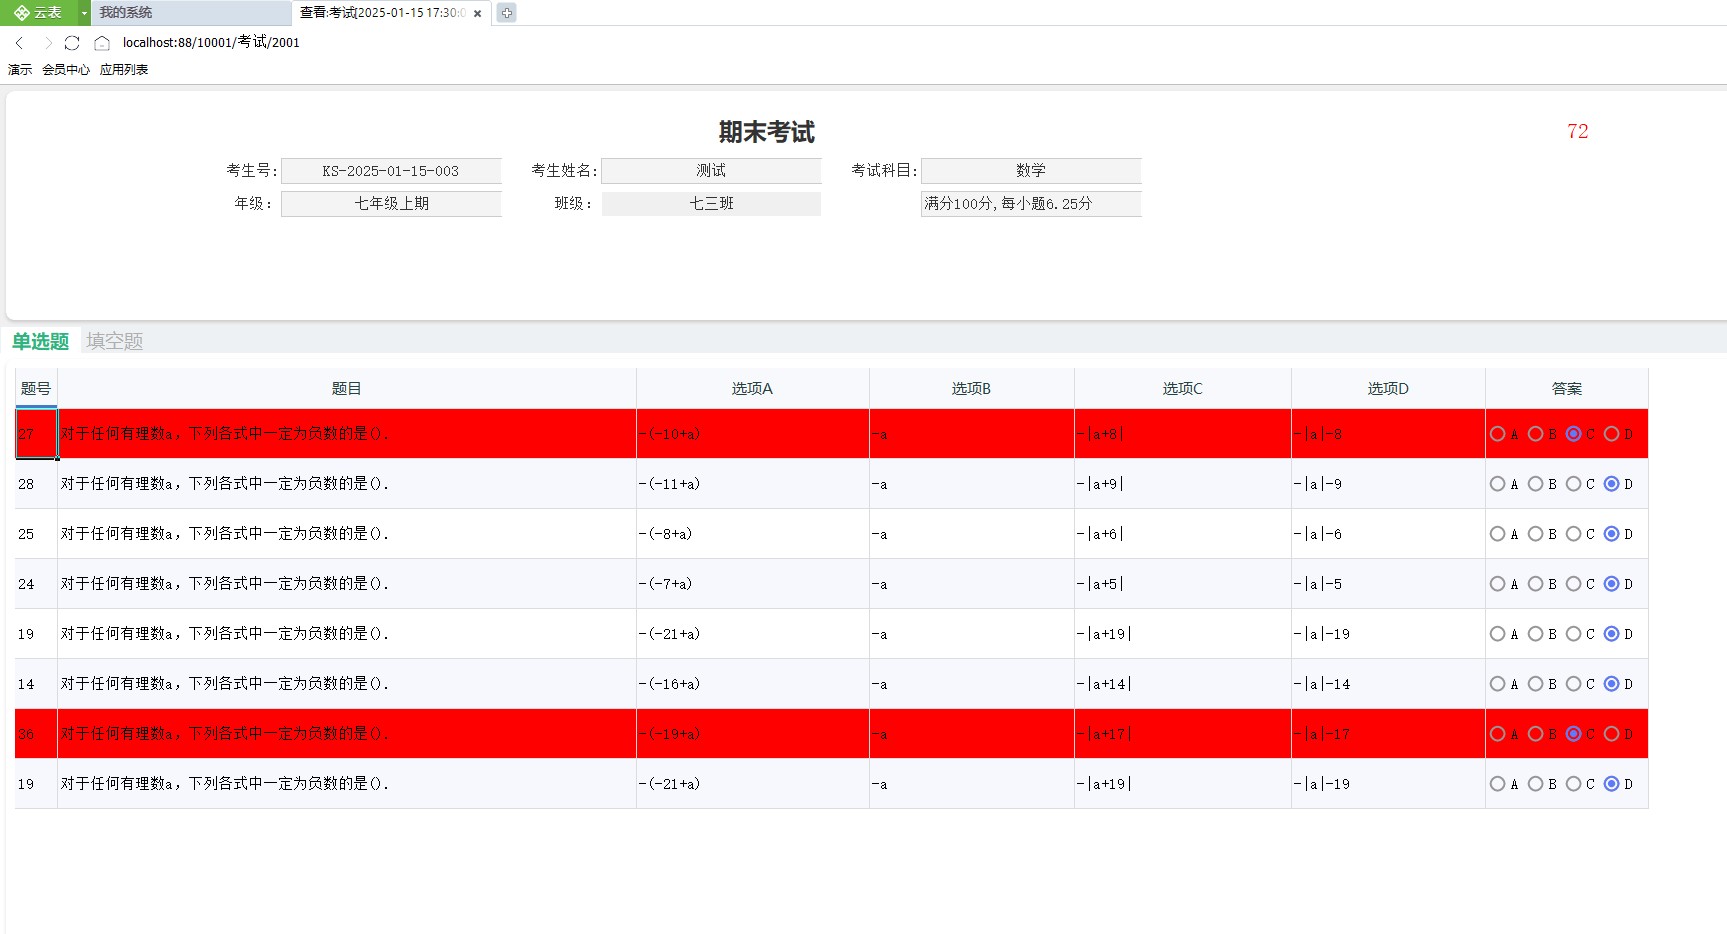
Task: Select answer C for question 14
Action: pos(1573,684)
